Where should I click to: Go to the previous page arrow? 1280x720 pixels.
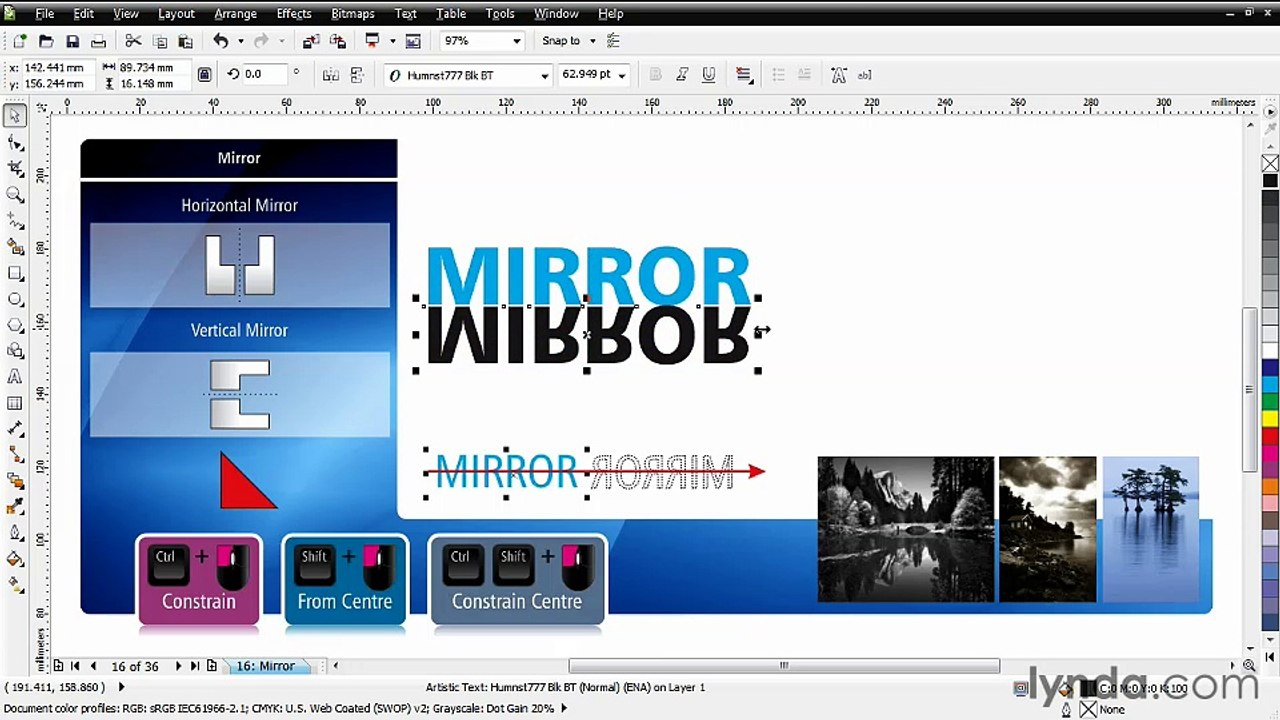tap(93, 666)
